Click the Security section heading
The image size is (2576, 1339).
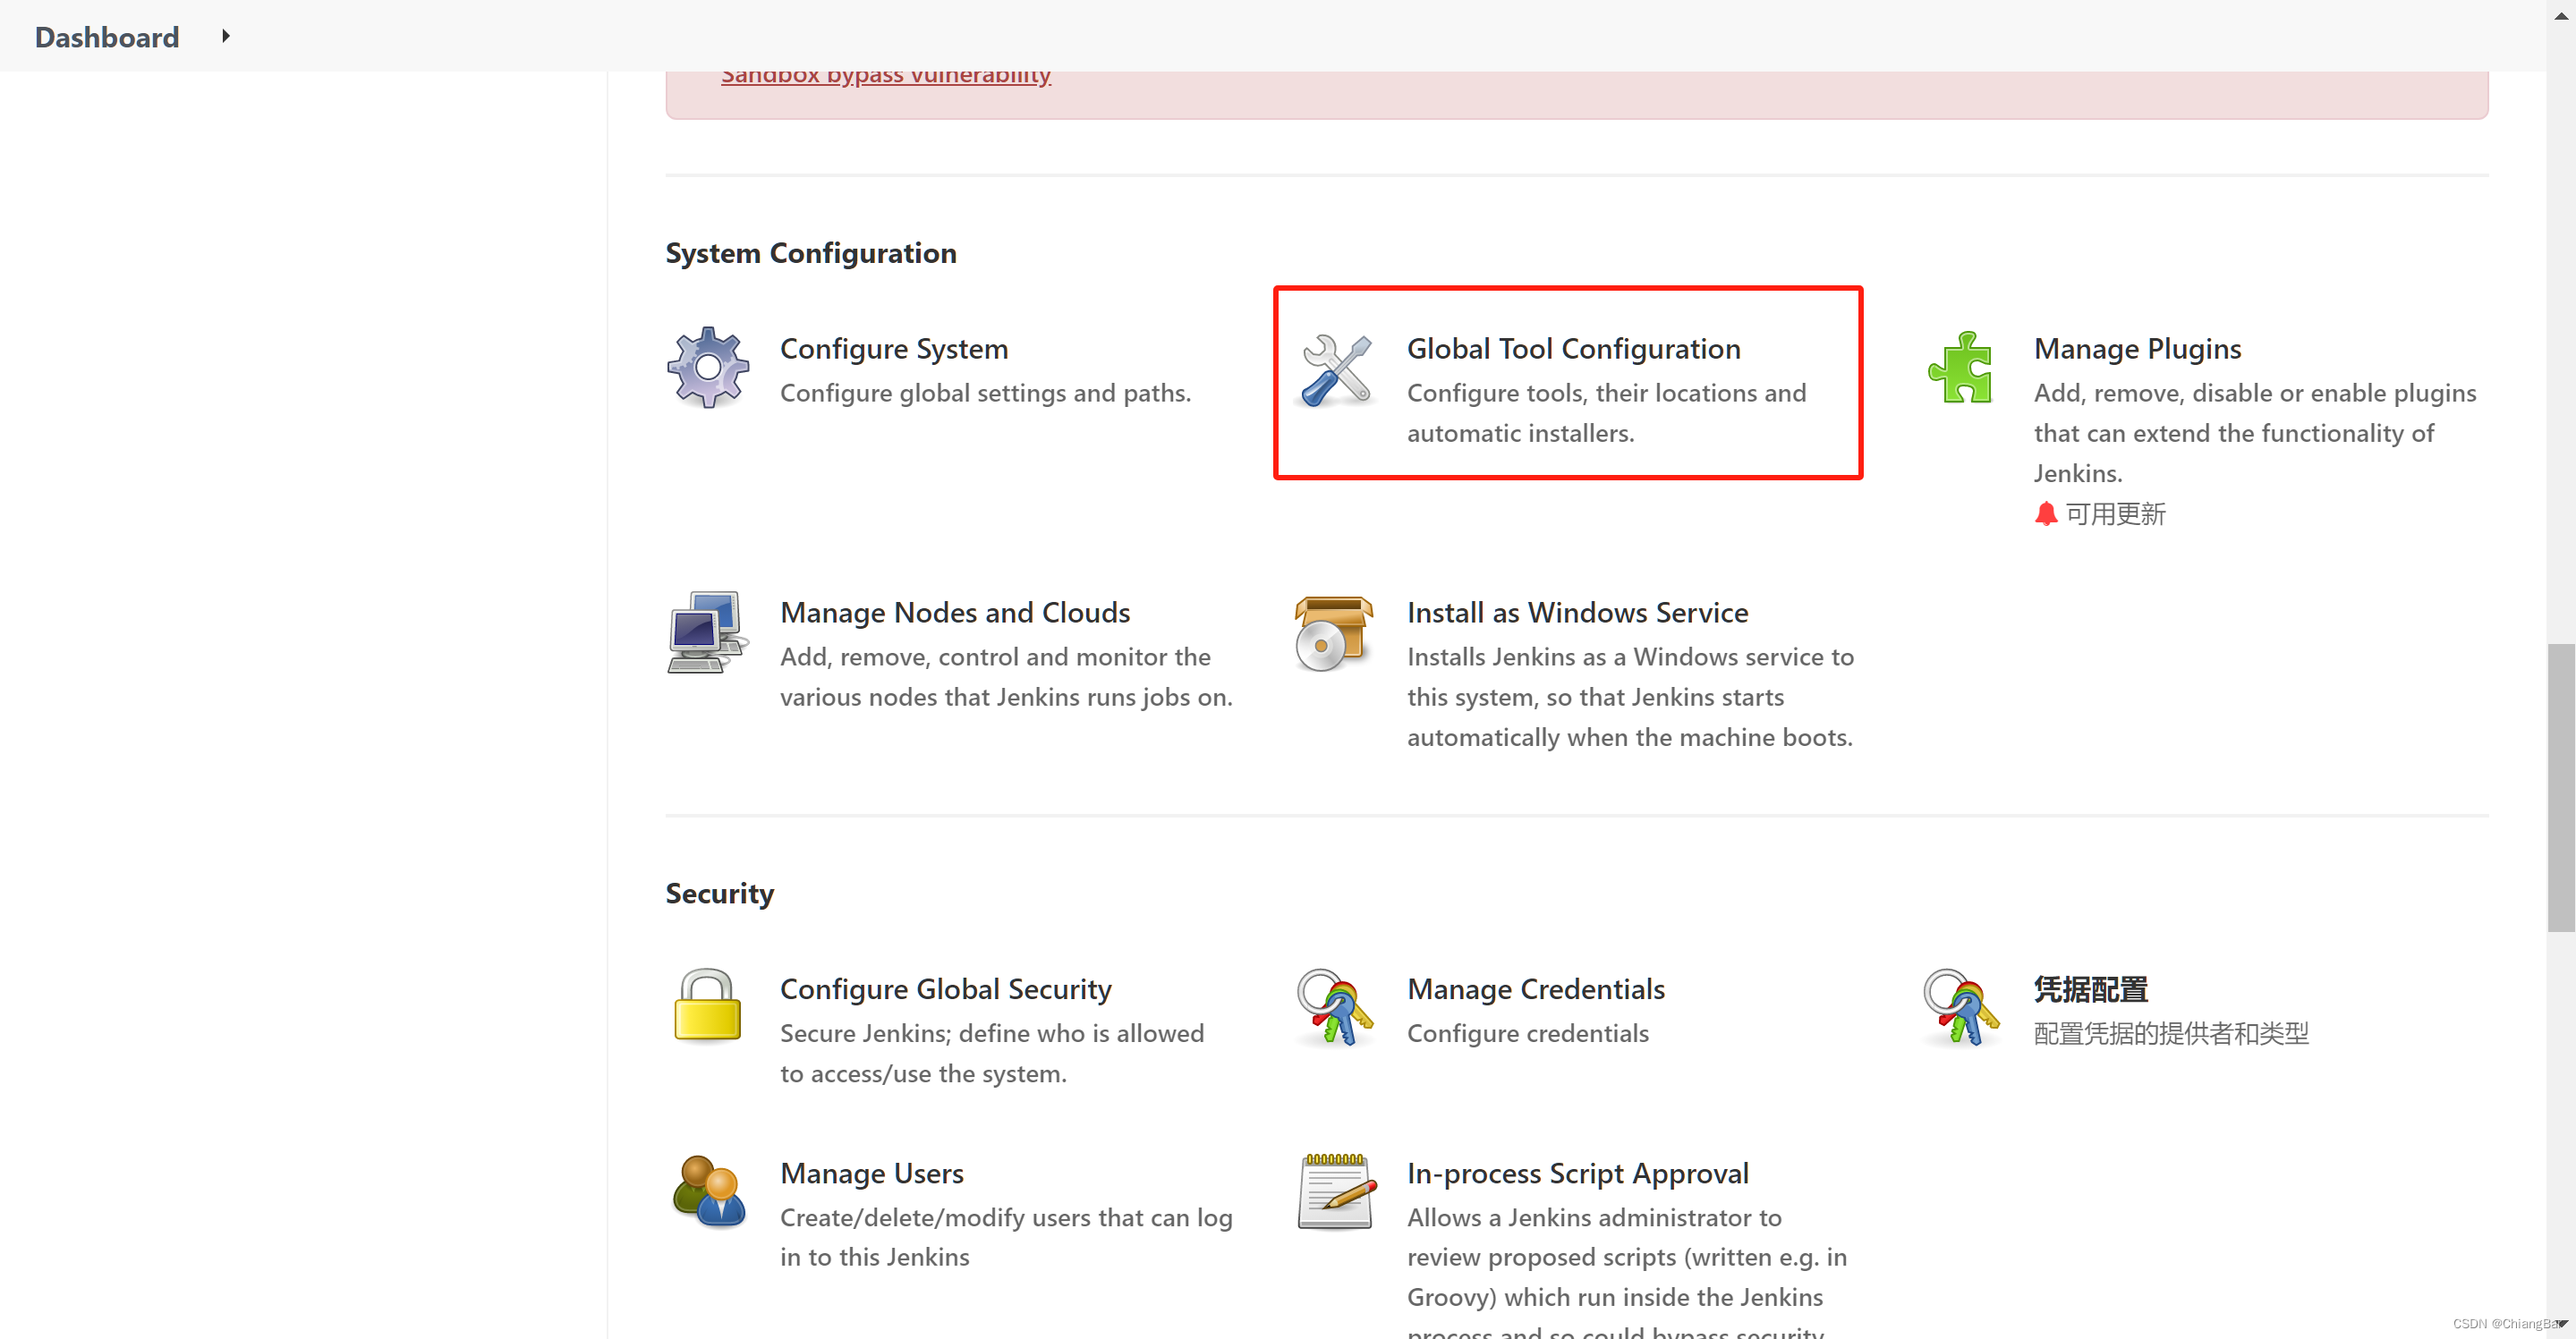coord(720,893)
